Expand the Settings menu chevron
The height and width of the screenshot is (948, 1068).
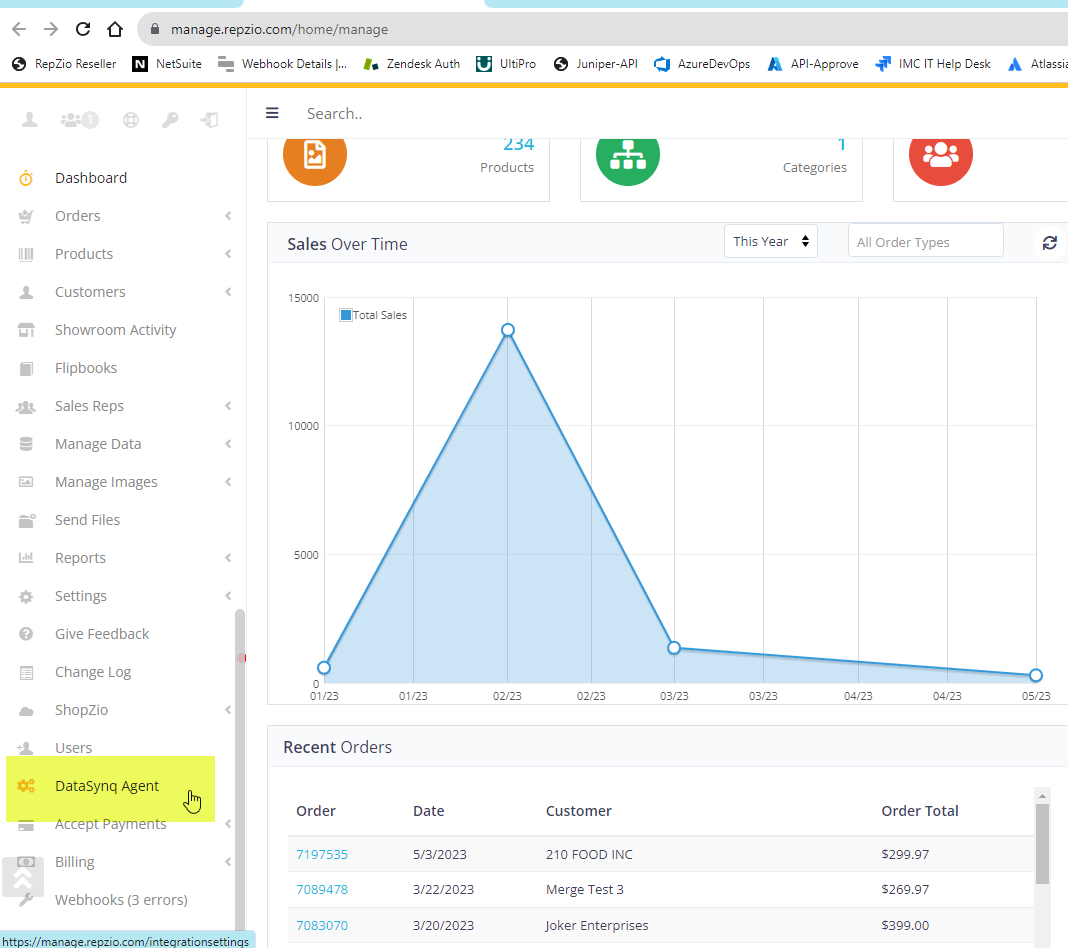click(x=228, y=596)
